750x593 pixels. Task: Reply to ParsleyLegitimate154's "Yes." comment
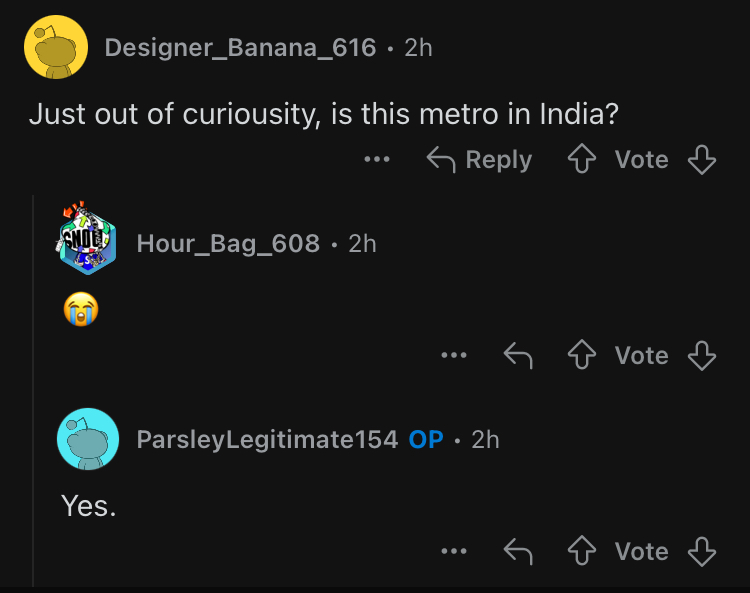point(517,551)
